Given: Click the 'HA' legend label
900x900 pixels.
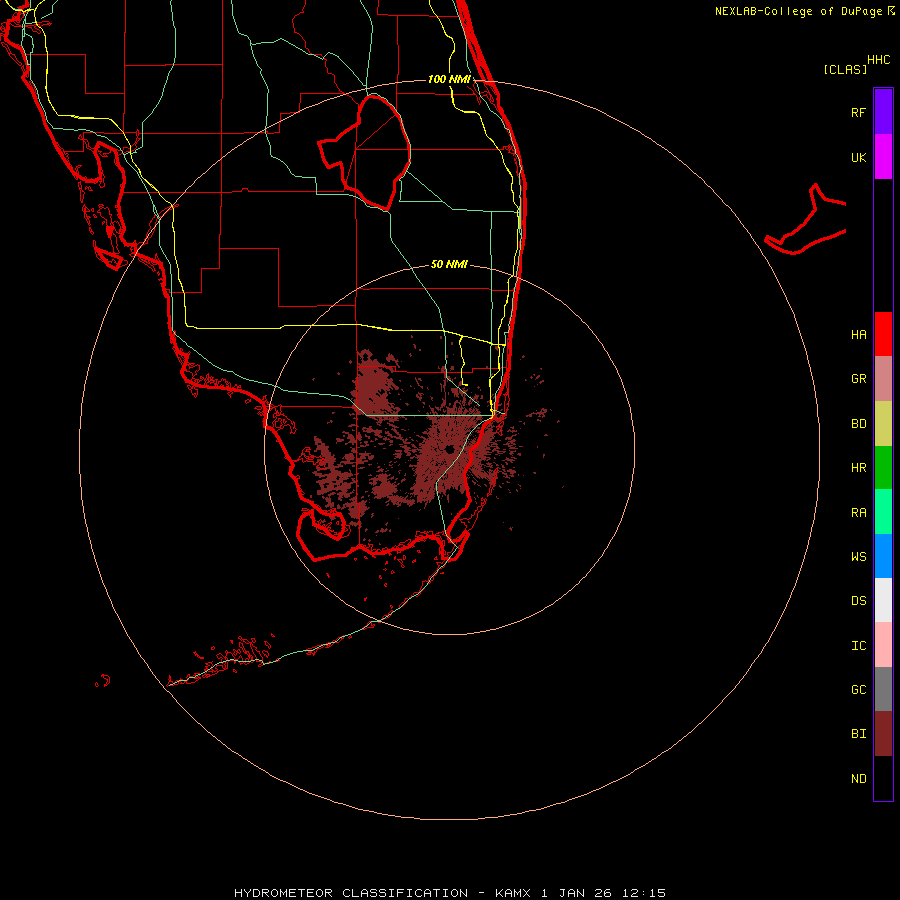Looking at the screenshot, I should click(x=858, y=334).
